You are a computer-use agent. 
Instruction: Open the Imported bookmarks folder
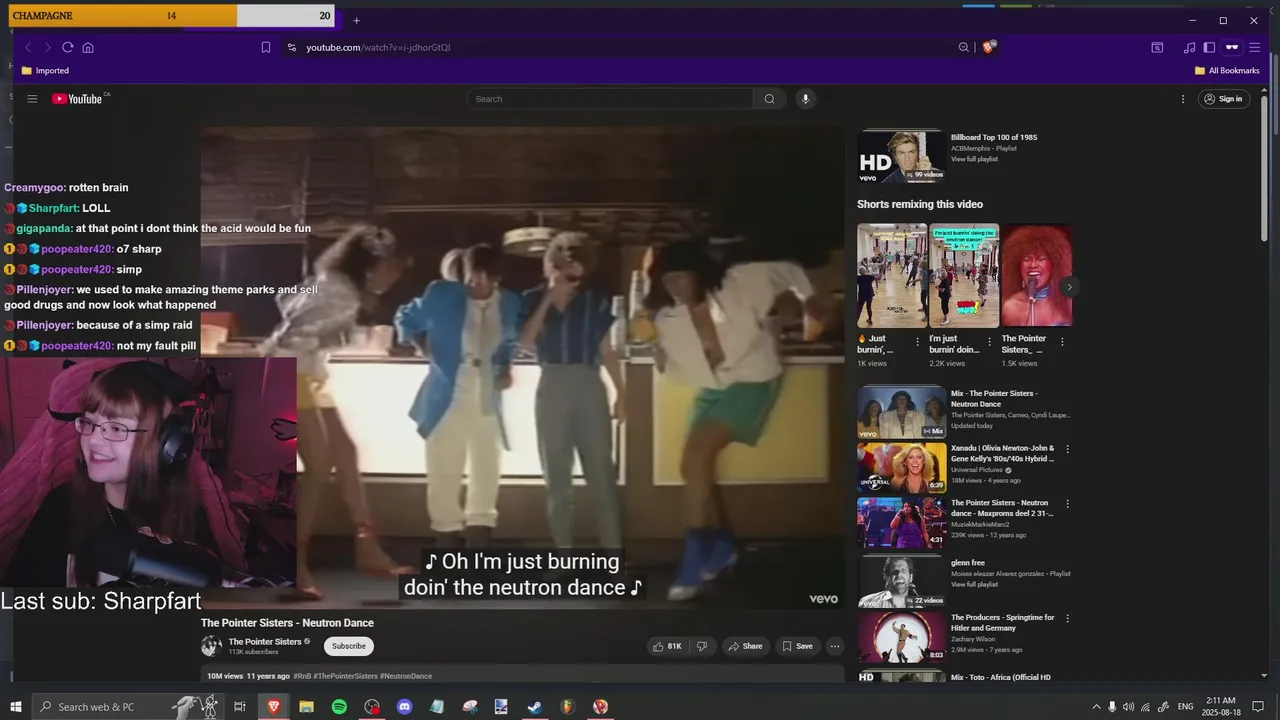point(45,71)
